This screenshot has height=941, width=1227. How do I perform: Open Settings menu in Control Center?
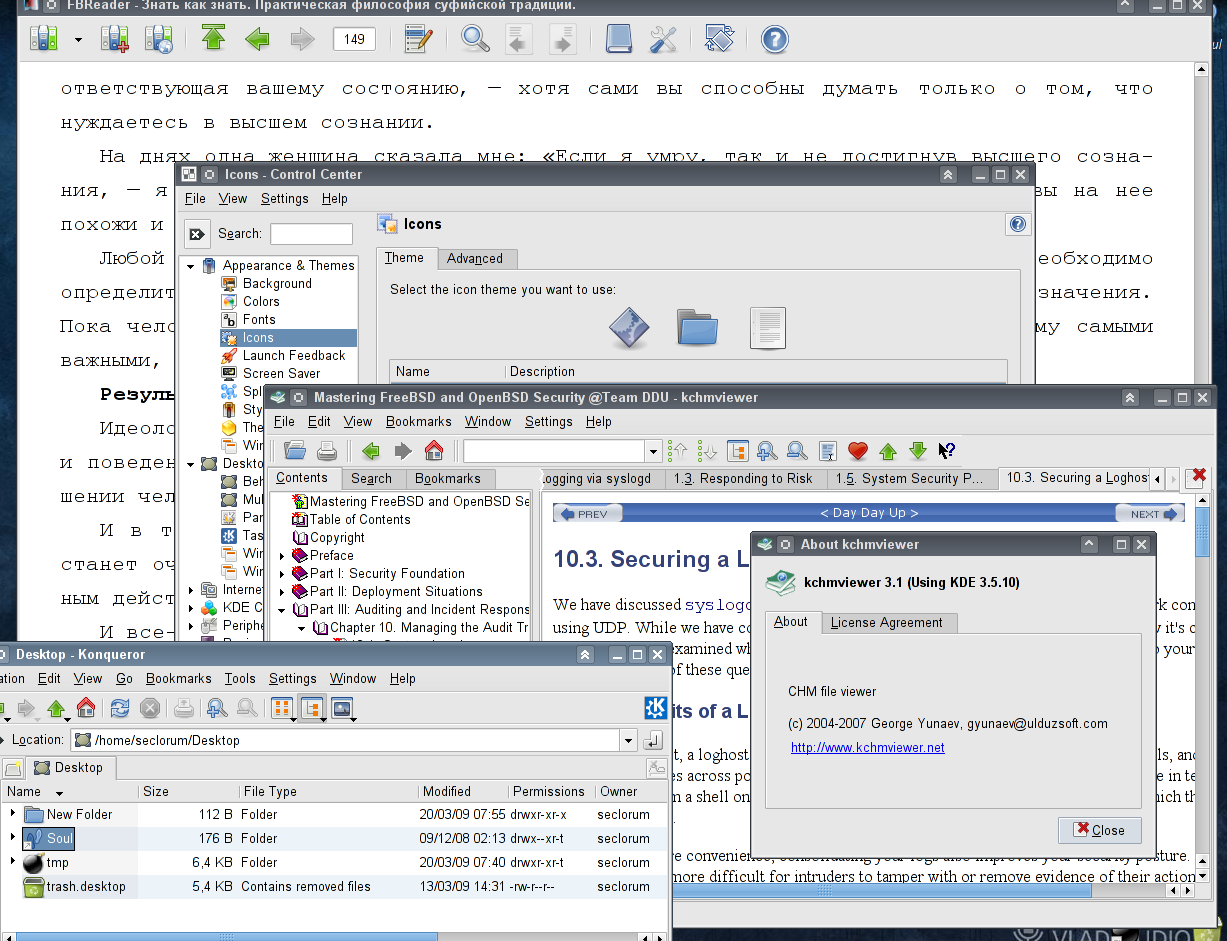[x=284, y=198]
